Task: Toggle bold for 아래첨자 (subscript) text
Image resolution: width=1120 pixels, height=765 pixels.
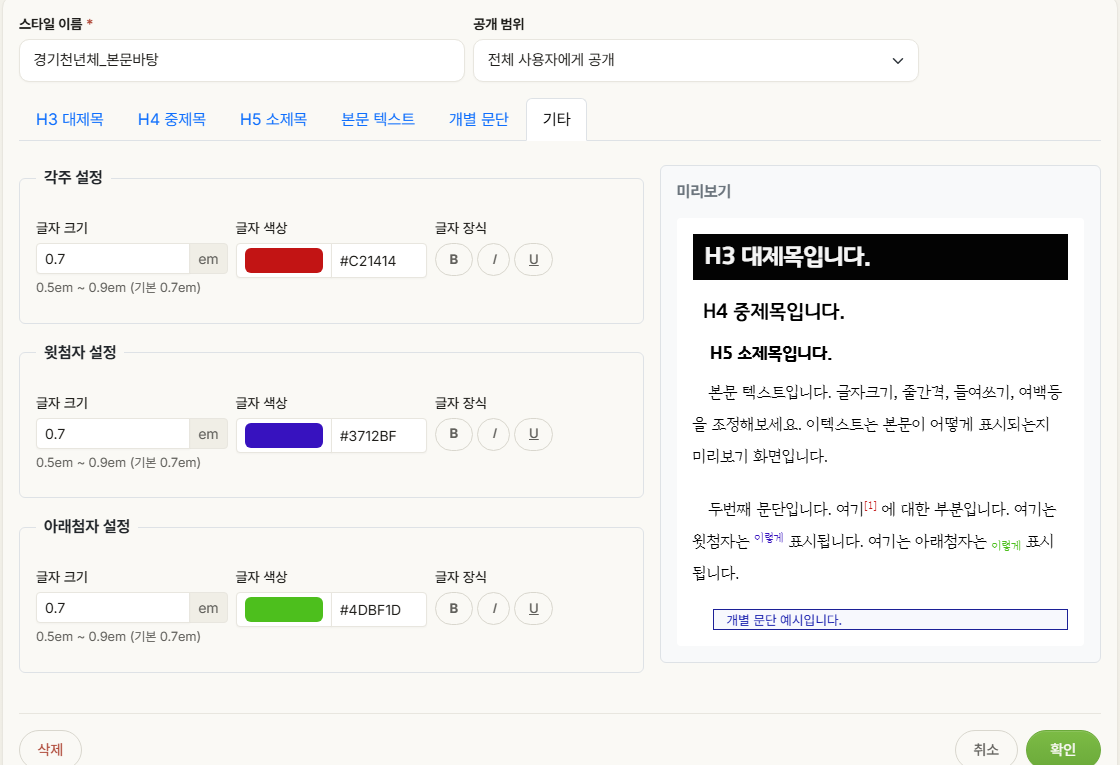Action: coord(454,609)
